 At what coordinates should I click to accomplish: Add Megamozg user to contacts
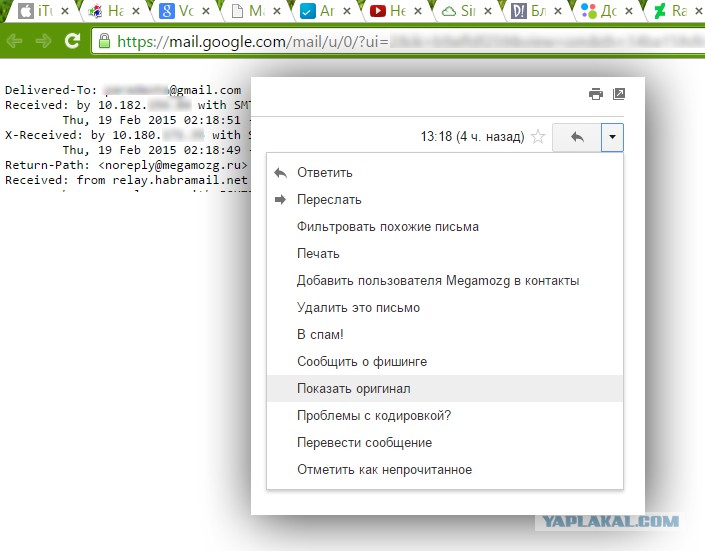tap(437, 281)
